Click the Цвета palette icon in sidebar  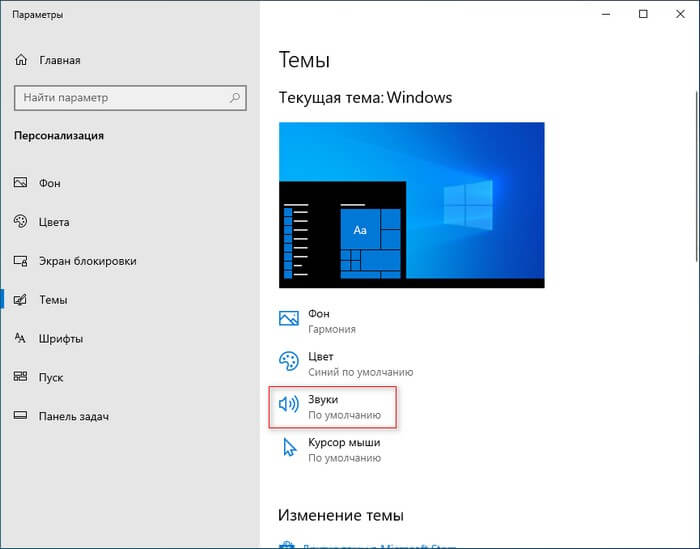pyautogui.click(x=21, y=221)
